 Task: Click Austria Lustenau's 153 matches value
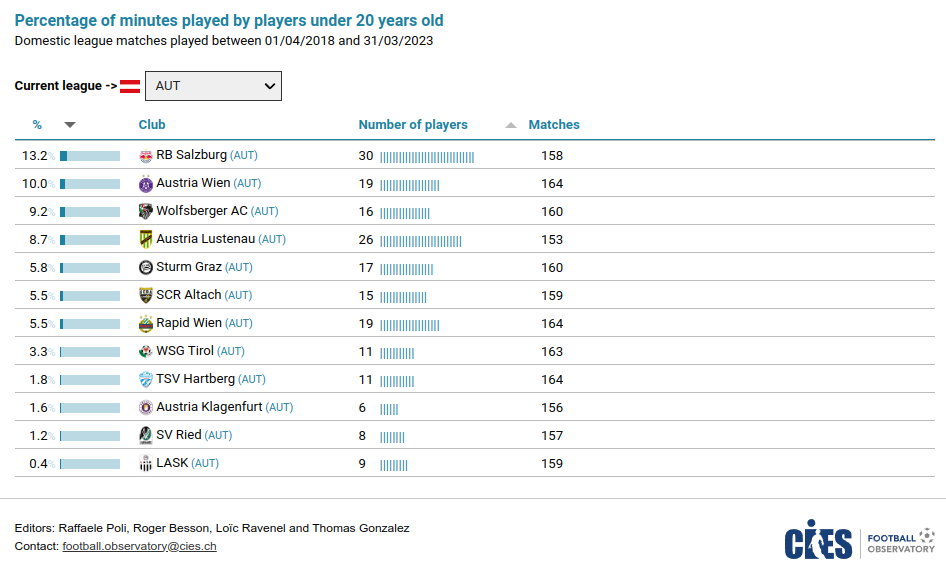click(x=552, y=239)
